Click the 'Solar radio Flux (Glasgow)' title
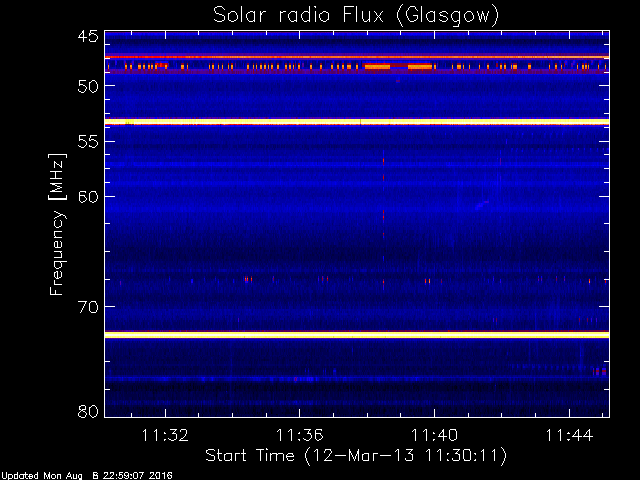 [356, 16]
